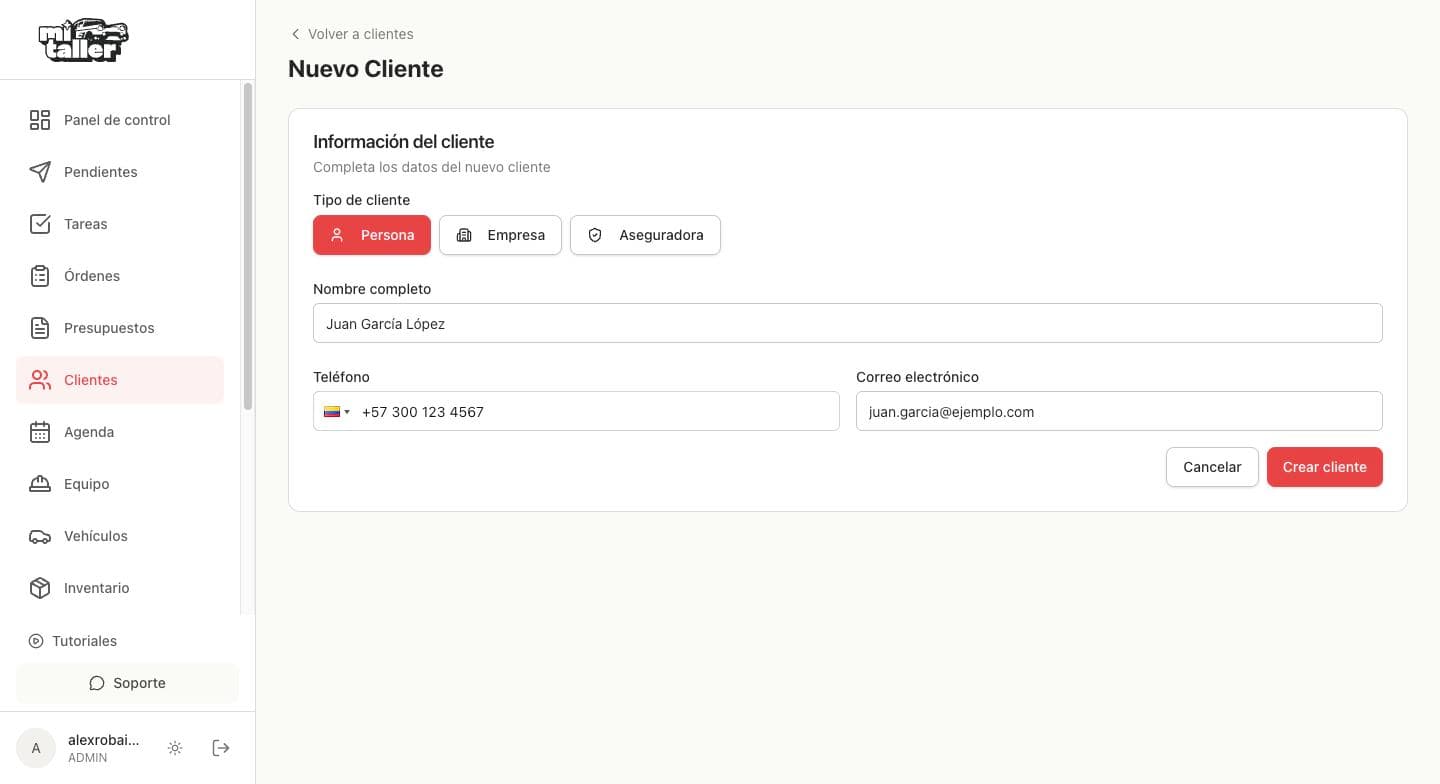Toggle the light theme sun icon
The width and height of the screenshot is (1440, 784).
click(x=175, y=748)
